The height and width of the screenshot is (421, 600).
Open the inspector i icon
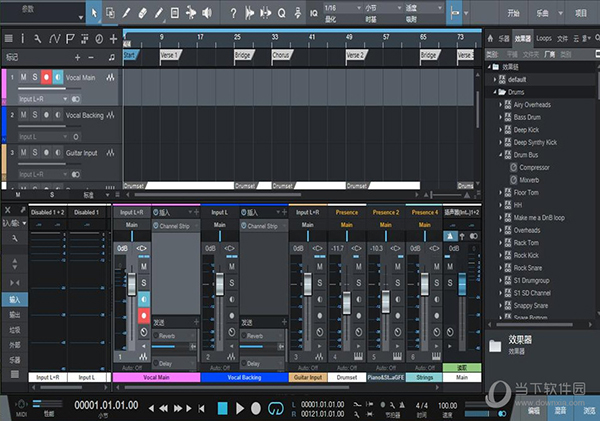(23, 38)
